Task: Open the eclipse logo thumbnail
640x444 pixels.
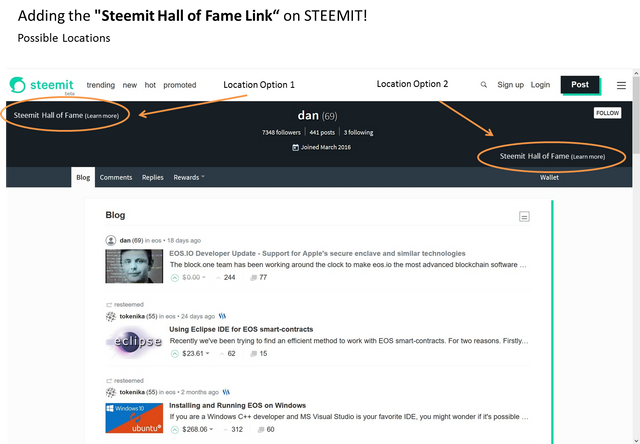Action: (134, 342)
